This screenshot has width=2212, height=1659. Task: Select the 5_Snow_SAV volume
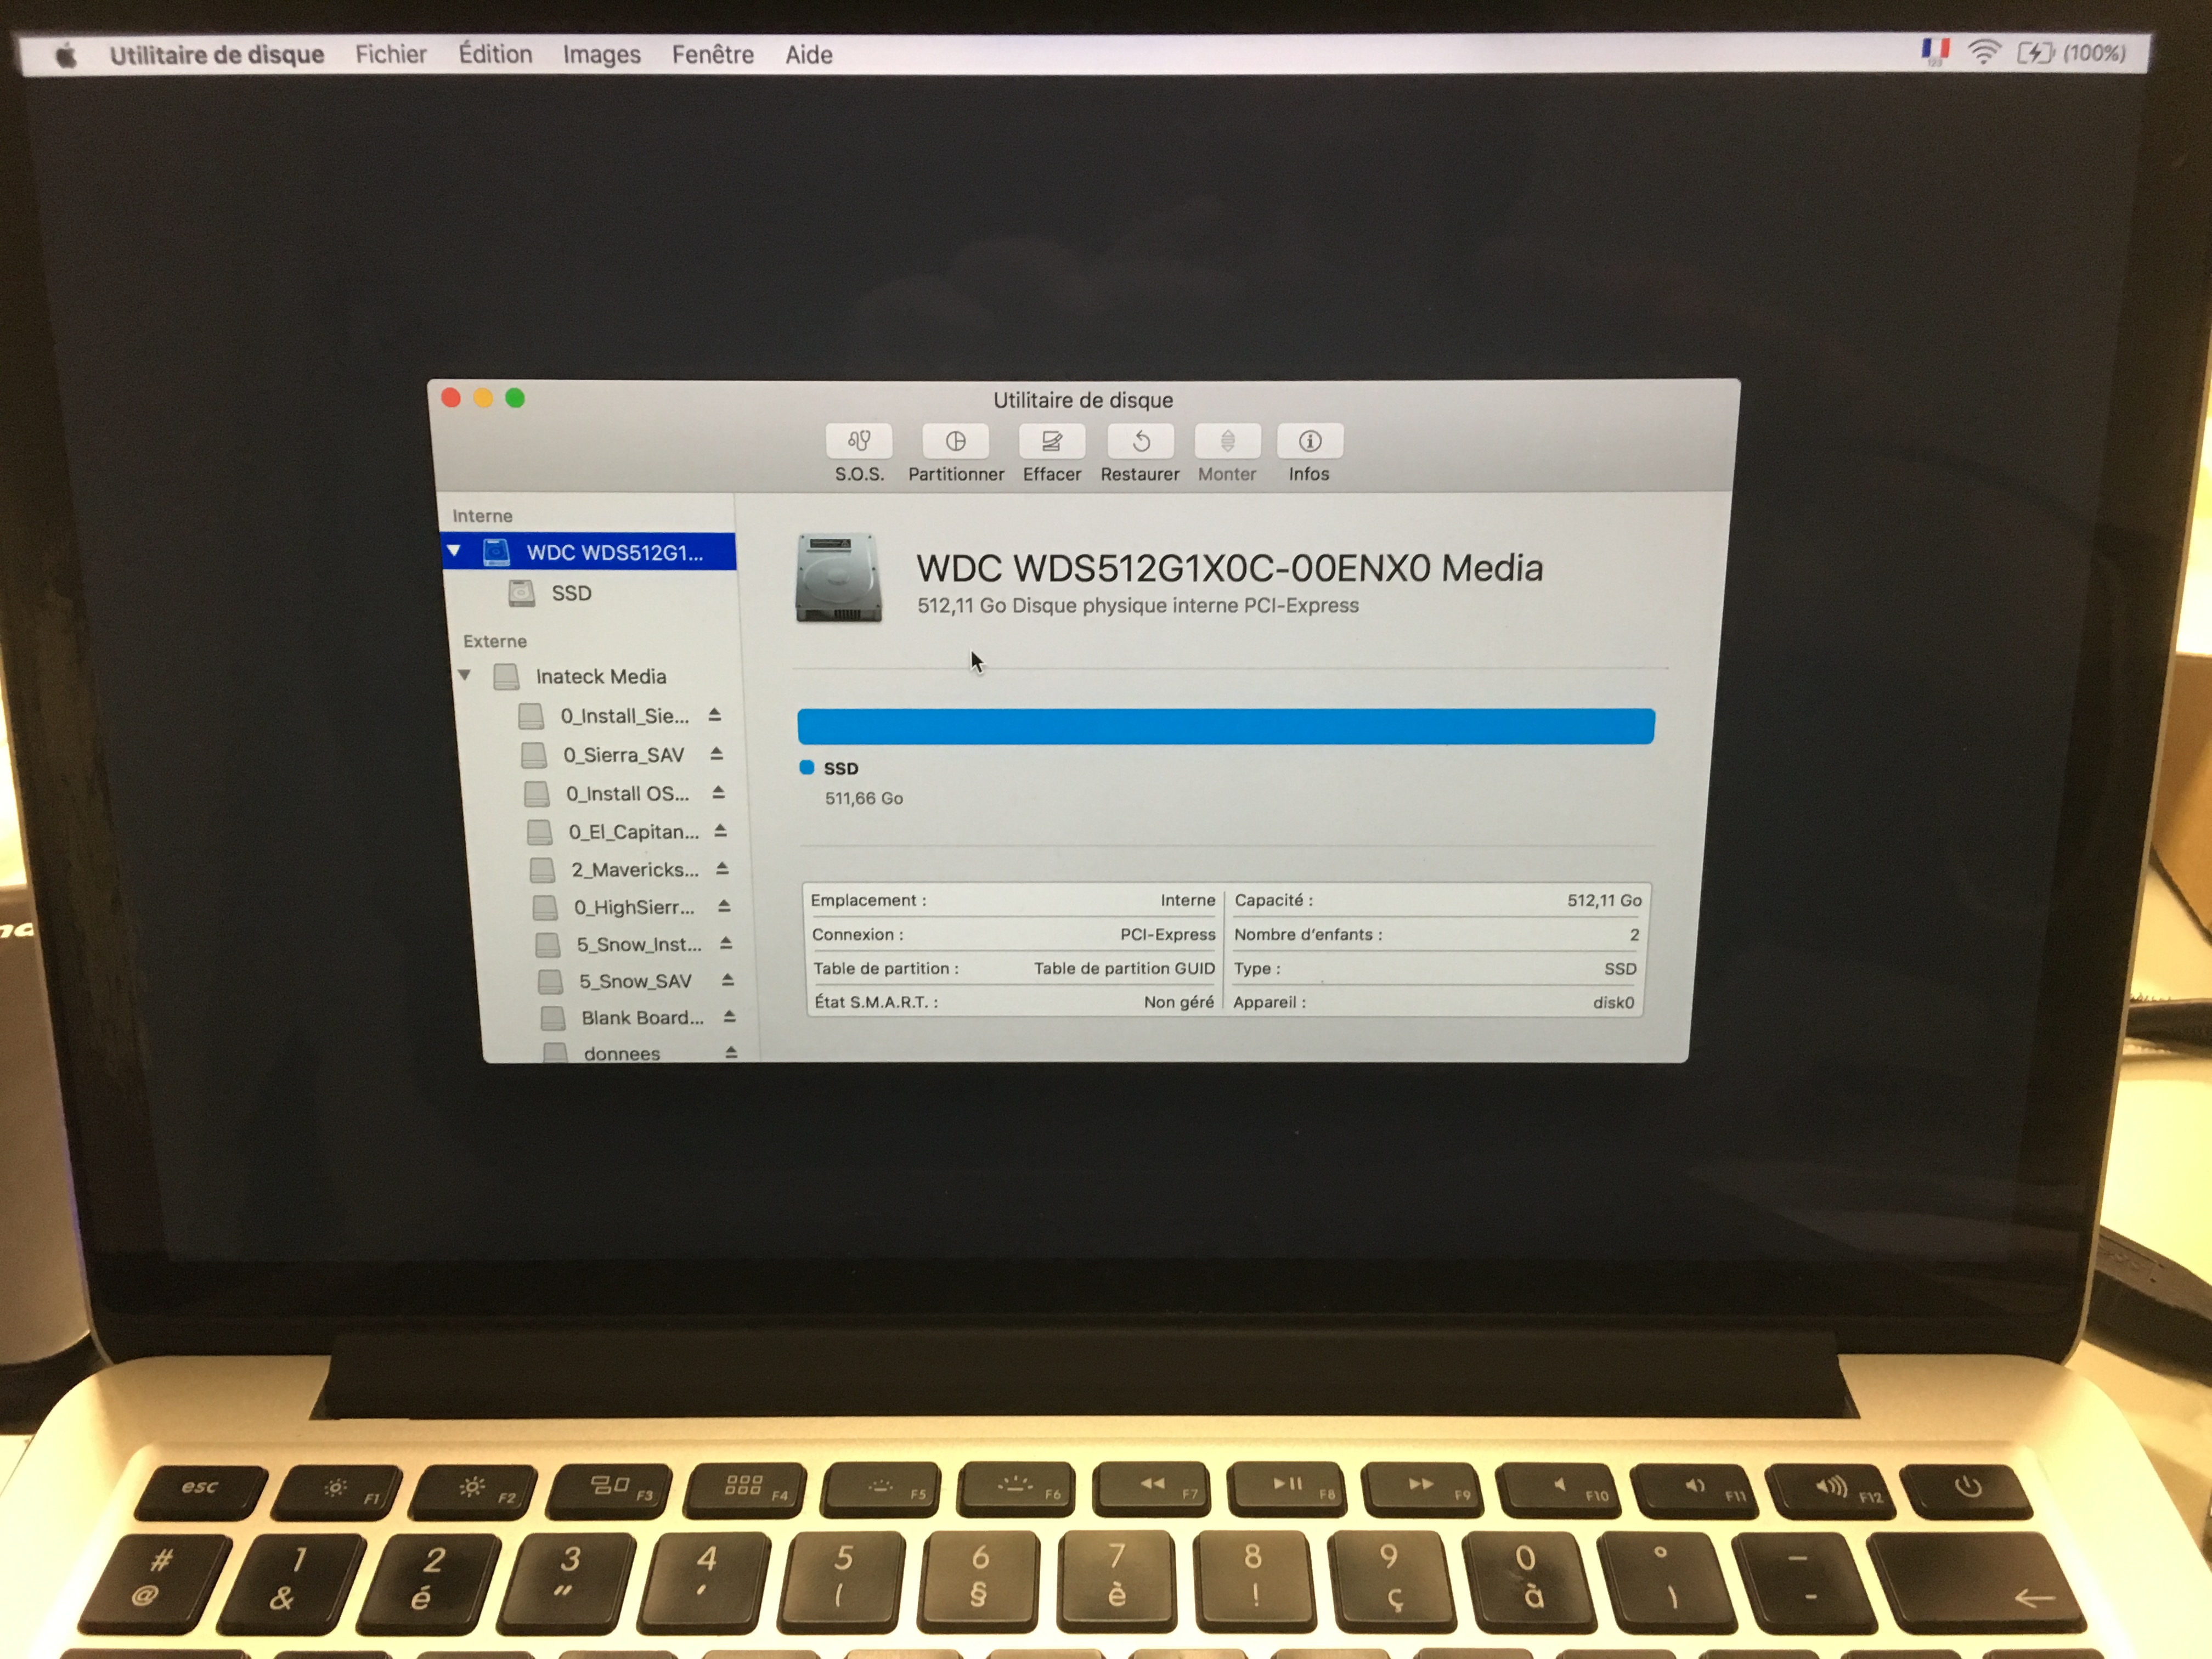(x=635, y=981)
